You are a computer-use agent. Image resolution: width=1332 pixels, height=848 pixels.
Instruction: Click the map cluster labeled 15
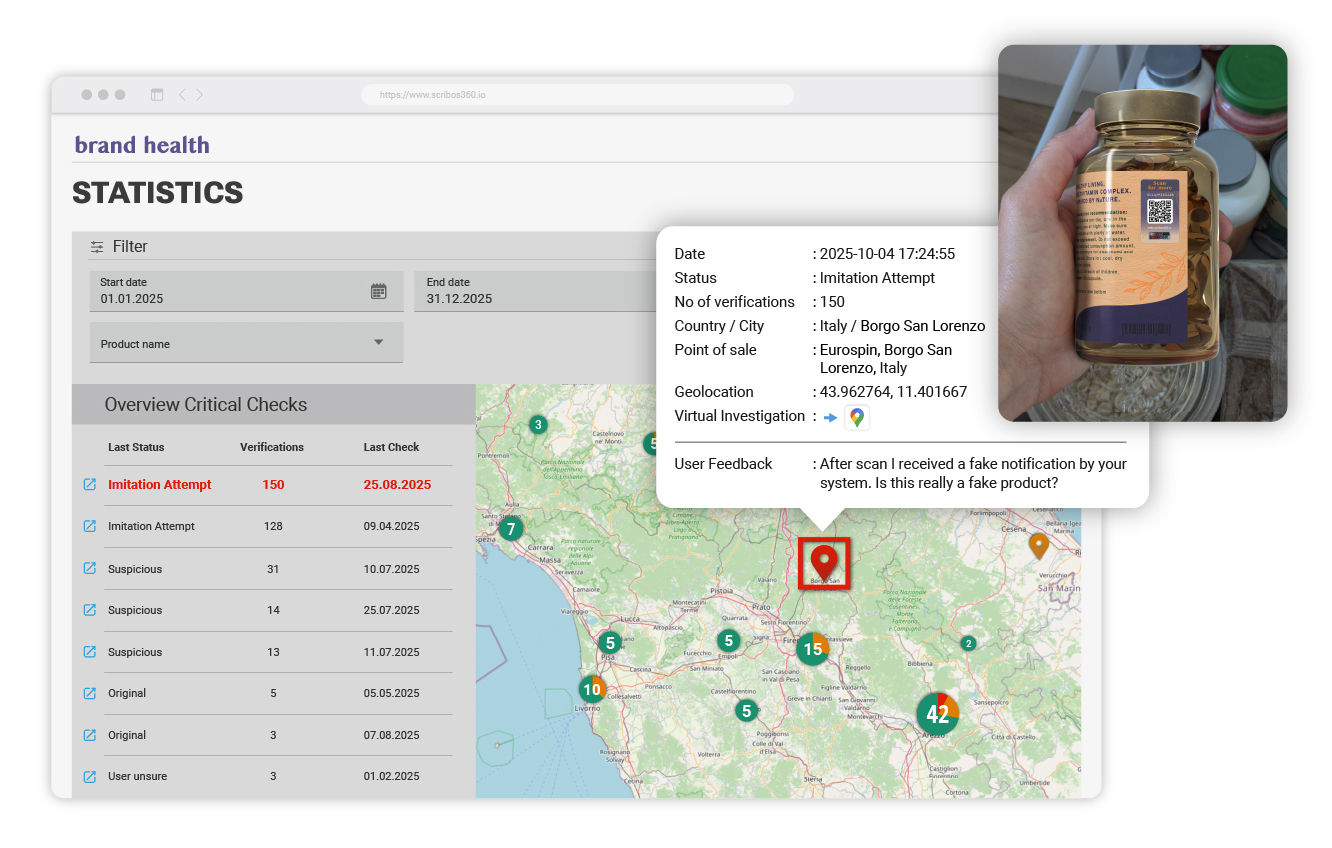pos(813,649)
